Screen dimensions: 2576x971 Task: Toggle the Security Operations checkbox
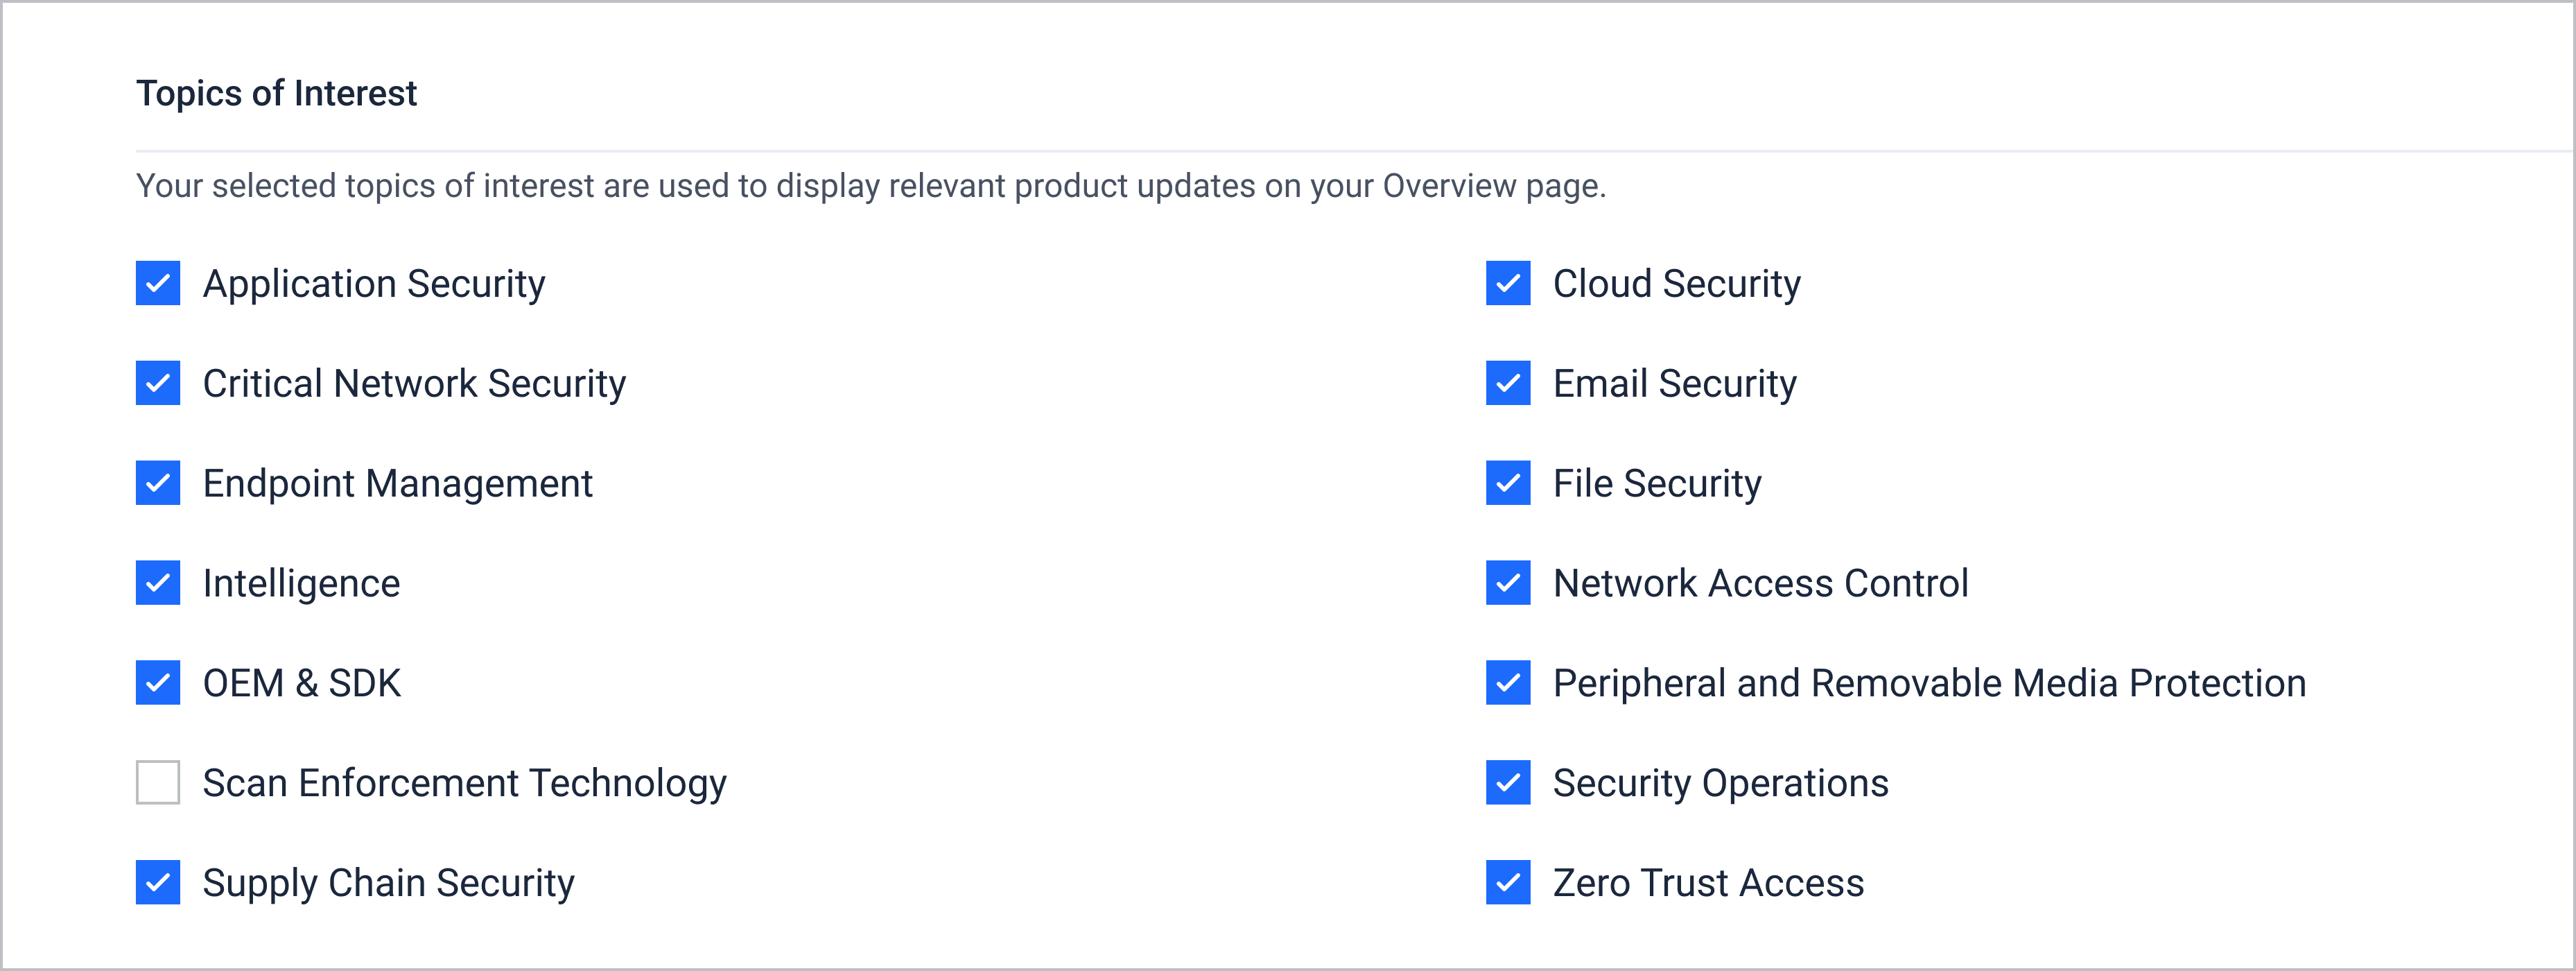coord(1508,782)
